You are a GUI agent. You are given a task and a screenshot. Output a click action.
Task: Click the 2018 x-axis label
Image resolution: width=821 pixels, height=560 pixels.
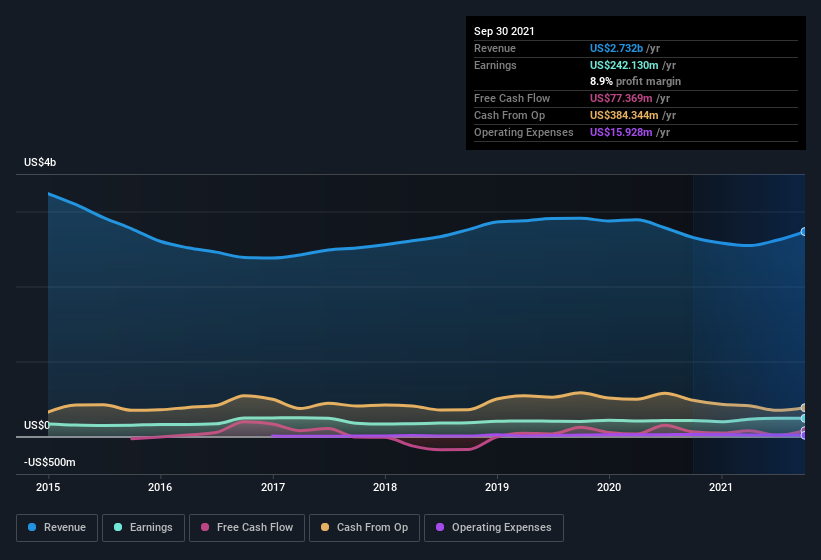[x=385, y=487]
